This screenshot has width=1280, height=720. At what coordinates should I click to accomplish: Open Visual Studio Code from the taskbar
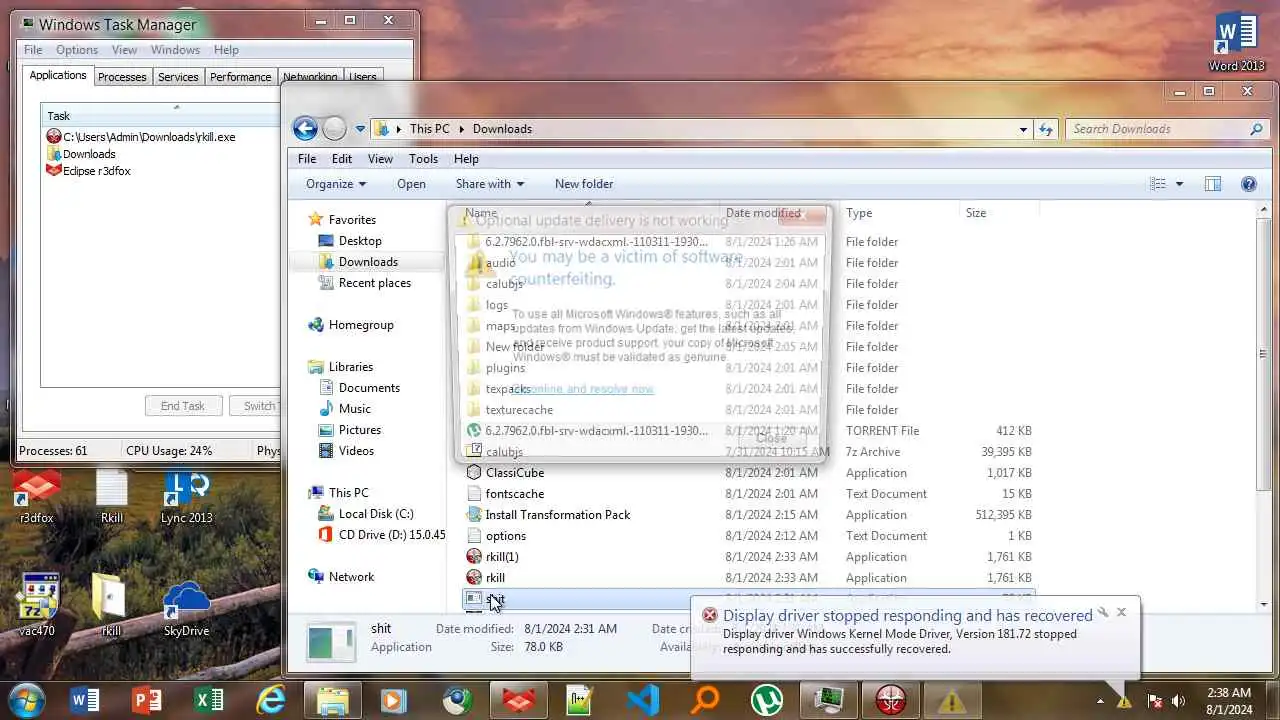643,700
